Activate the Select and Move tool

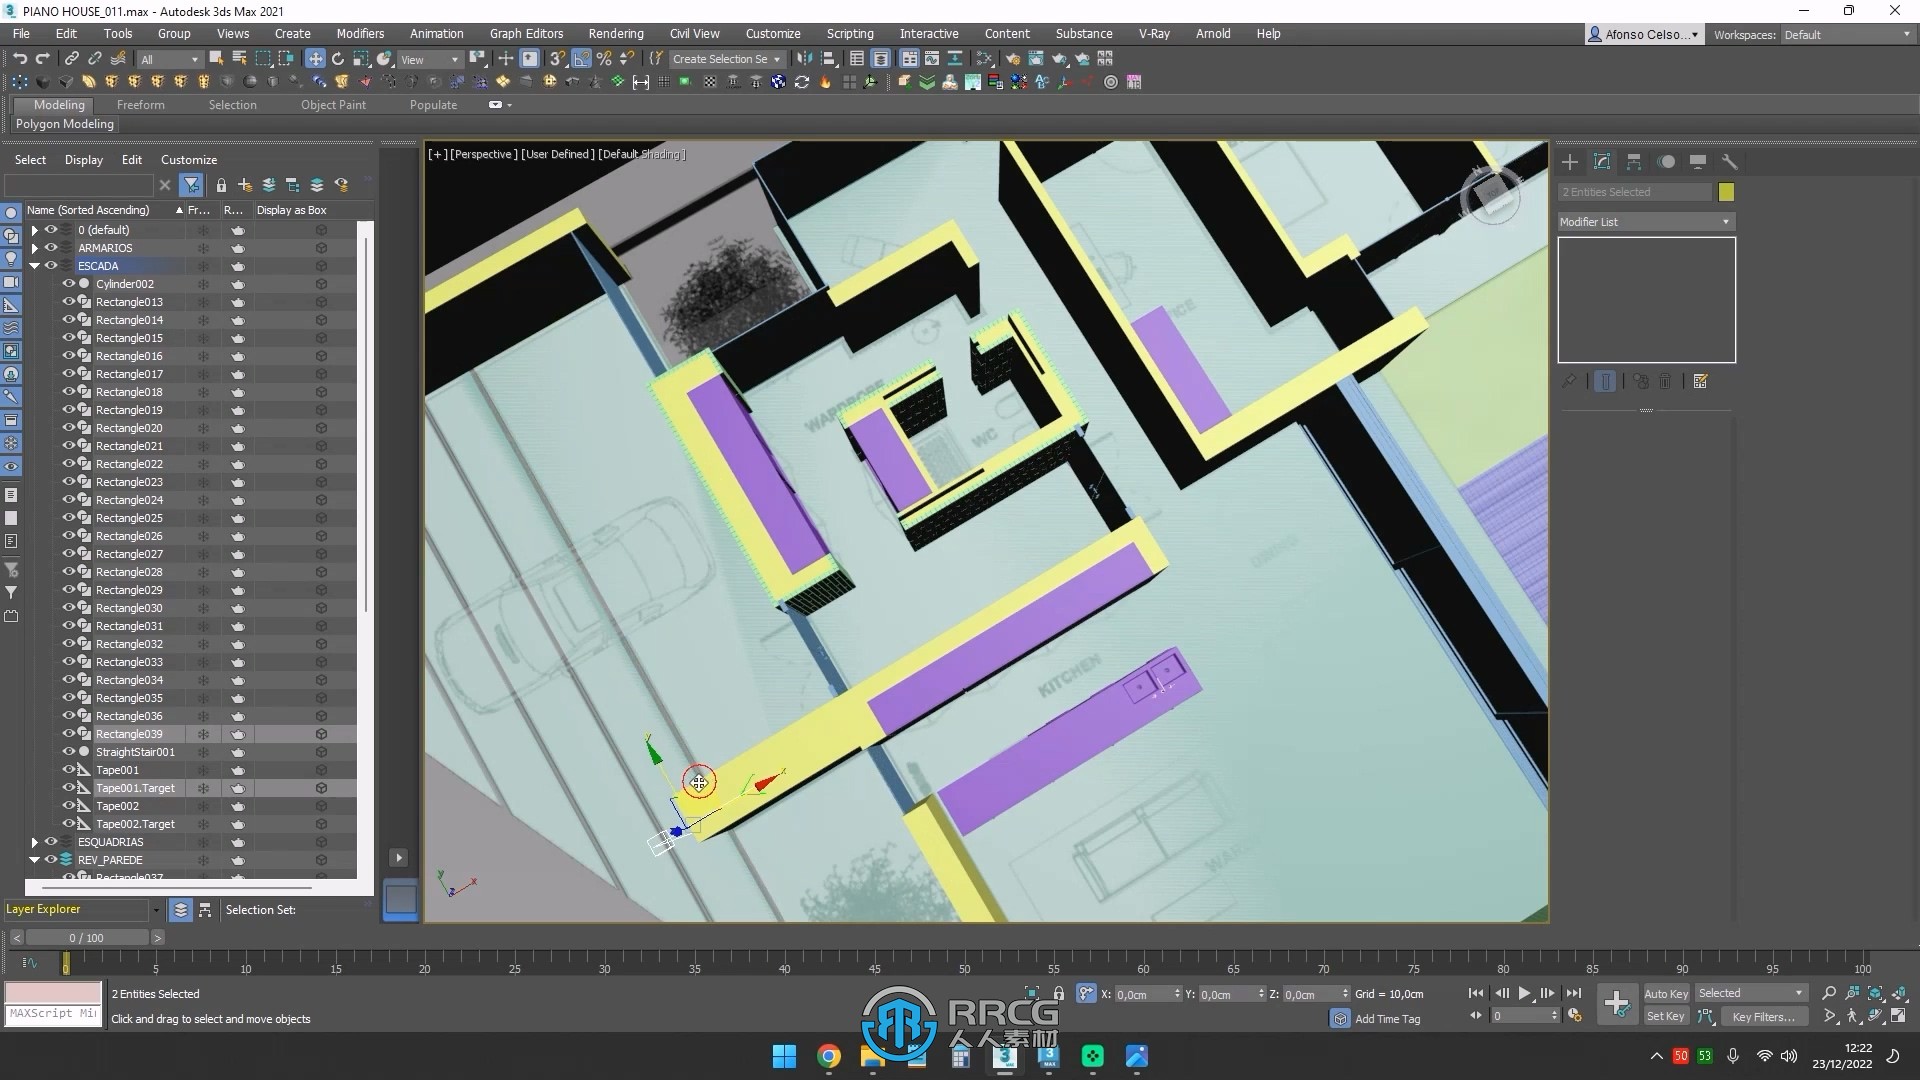click(315, 59)
